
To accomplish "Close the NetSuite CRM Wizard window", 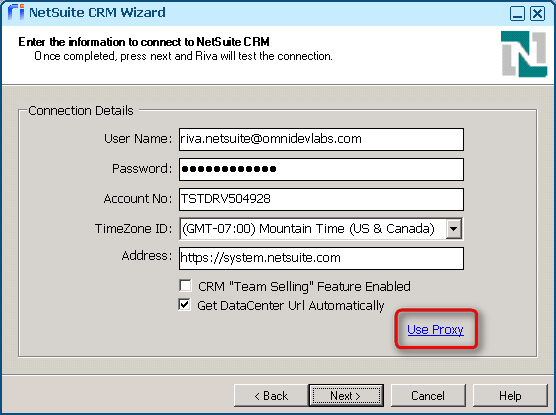I will click(538, 14).
